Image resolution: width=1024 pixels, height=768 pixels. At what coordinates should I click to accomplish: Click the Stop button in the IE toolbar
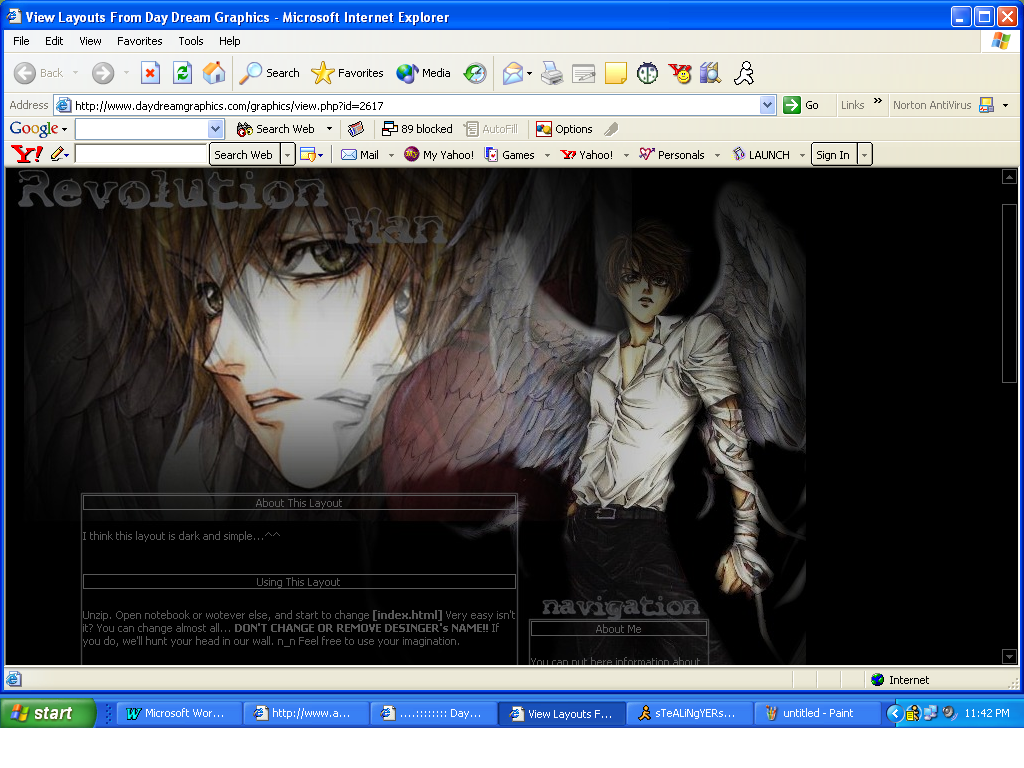click(x=150, y=73)
